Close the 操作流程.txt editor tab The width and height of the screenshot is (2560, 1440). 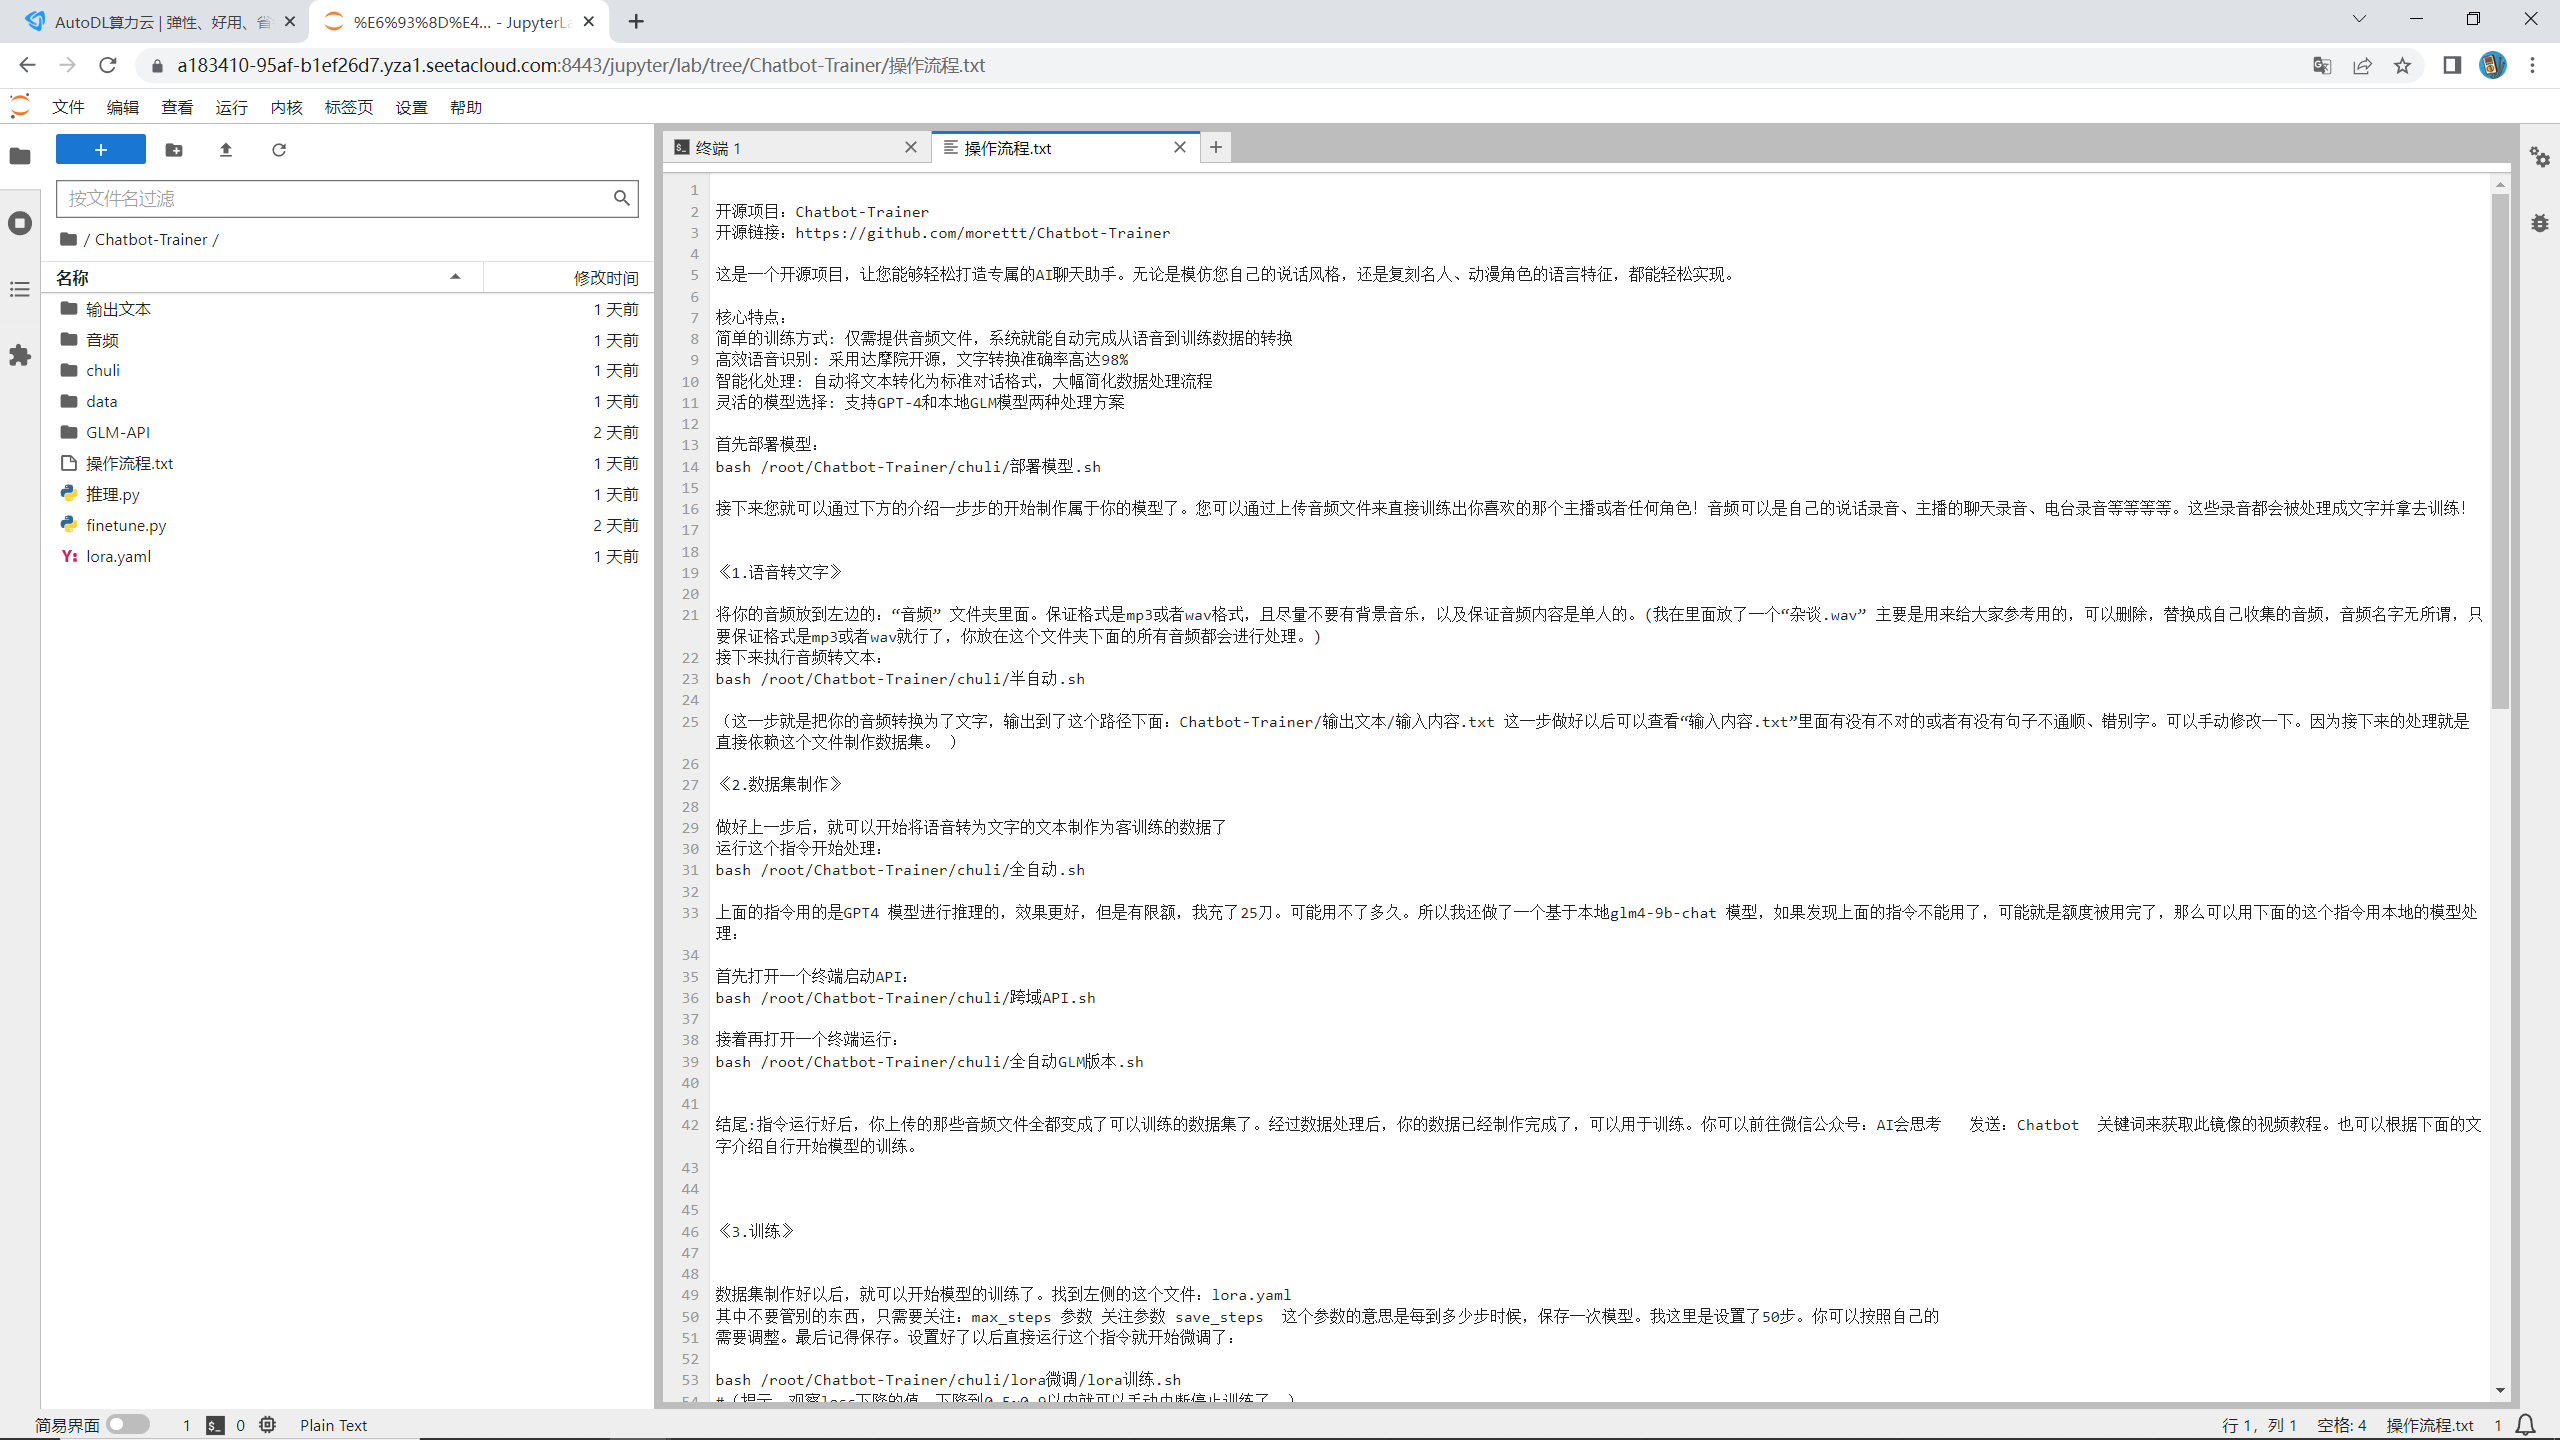pyautogui.click(x=1180, y=147)
